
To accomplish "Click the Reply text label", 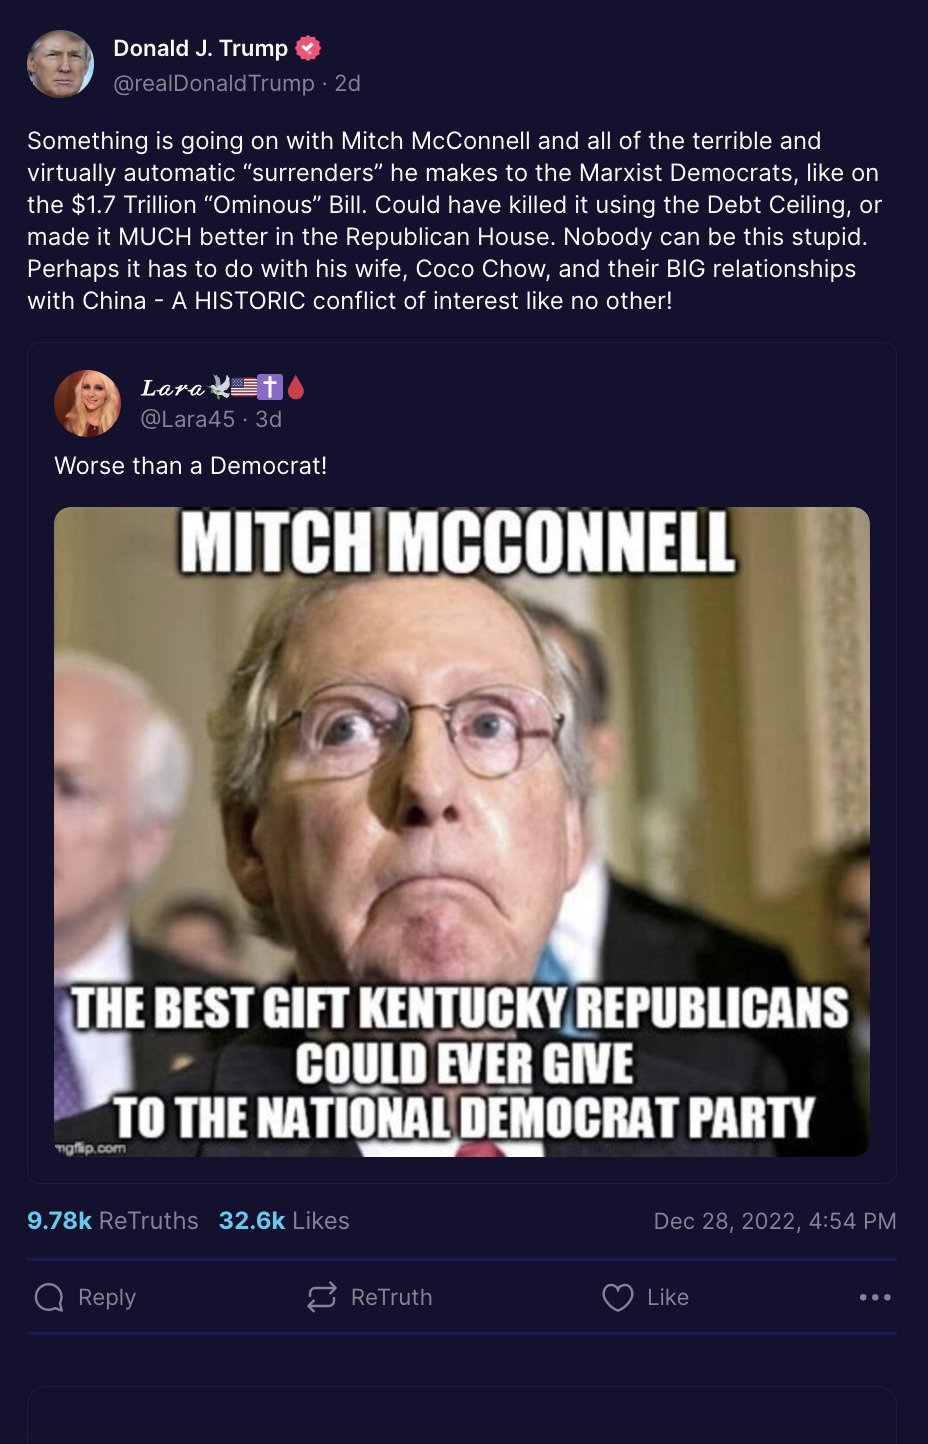I will coord(107,1297).
